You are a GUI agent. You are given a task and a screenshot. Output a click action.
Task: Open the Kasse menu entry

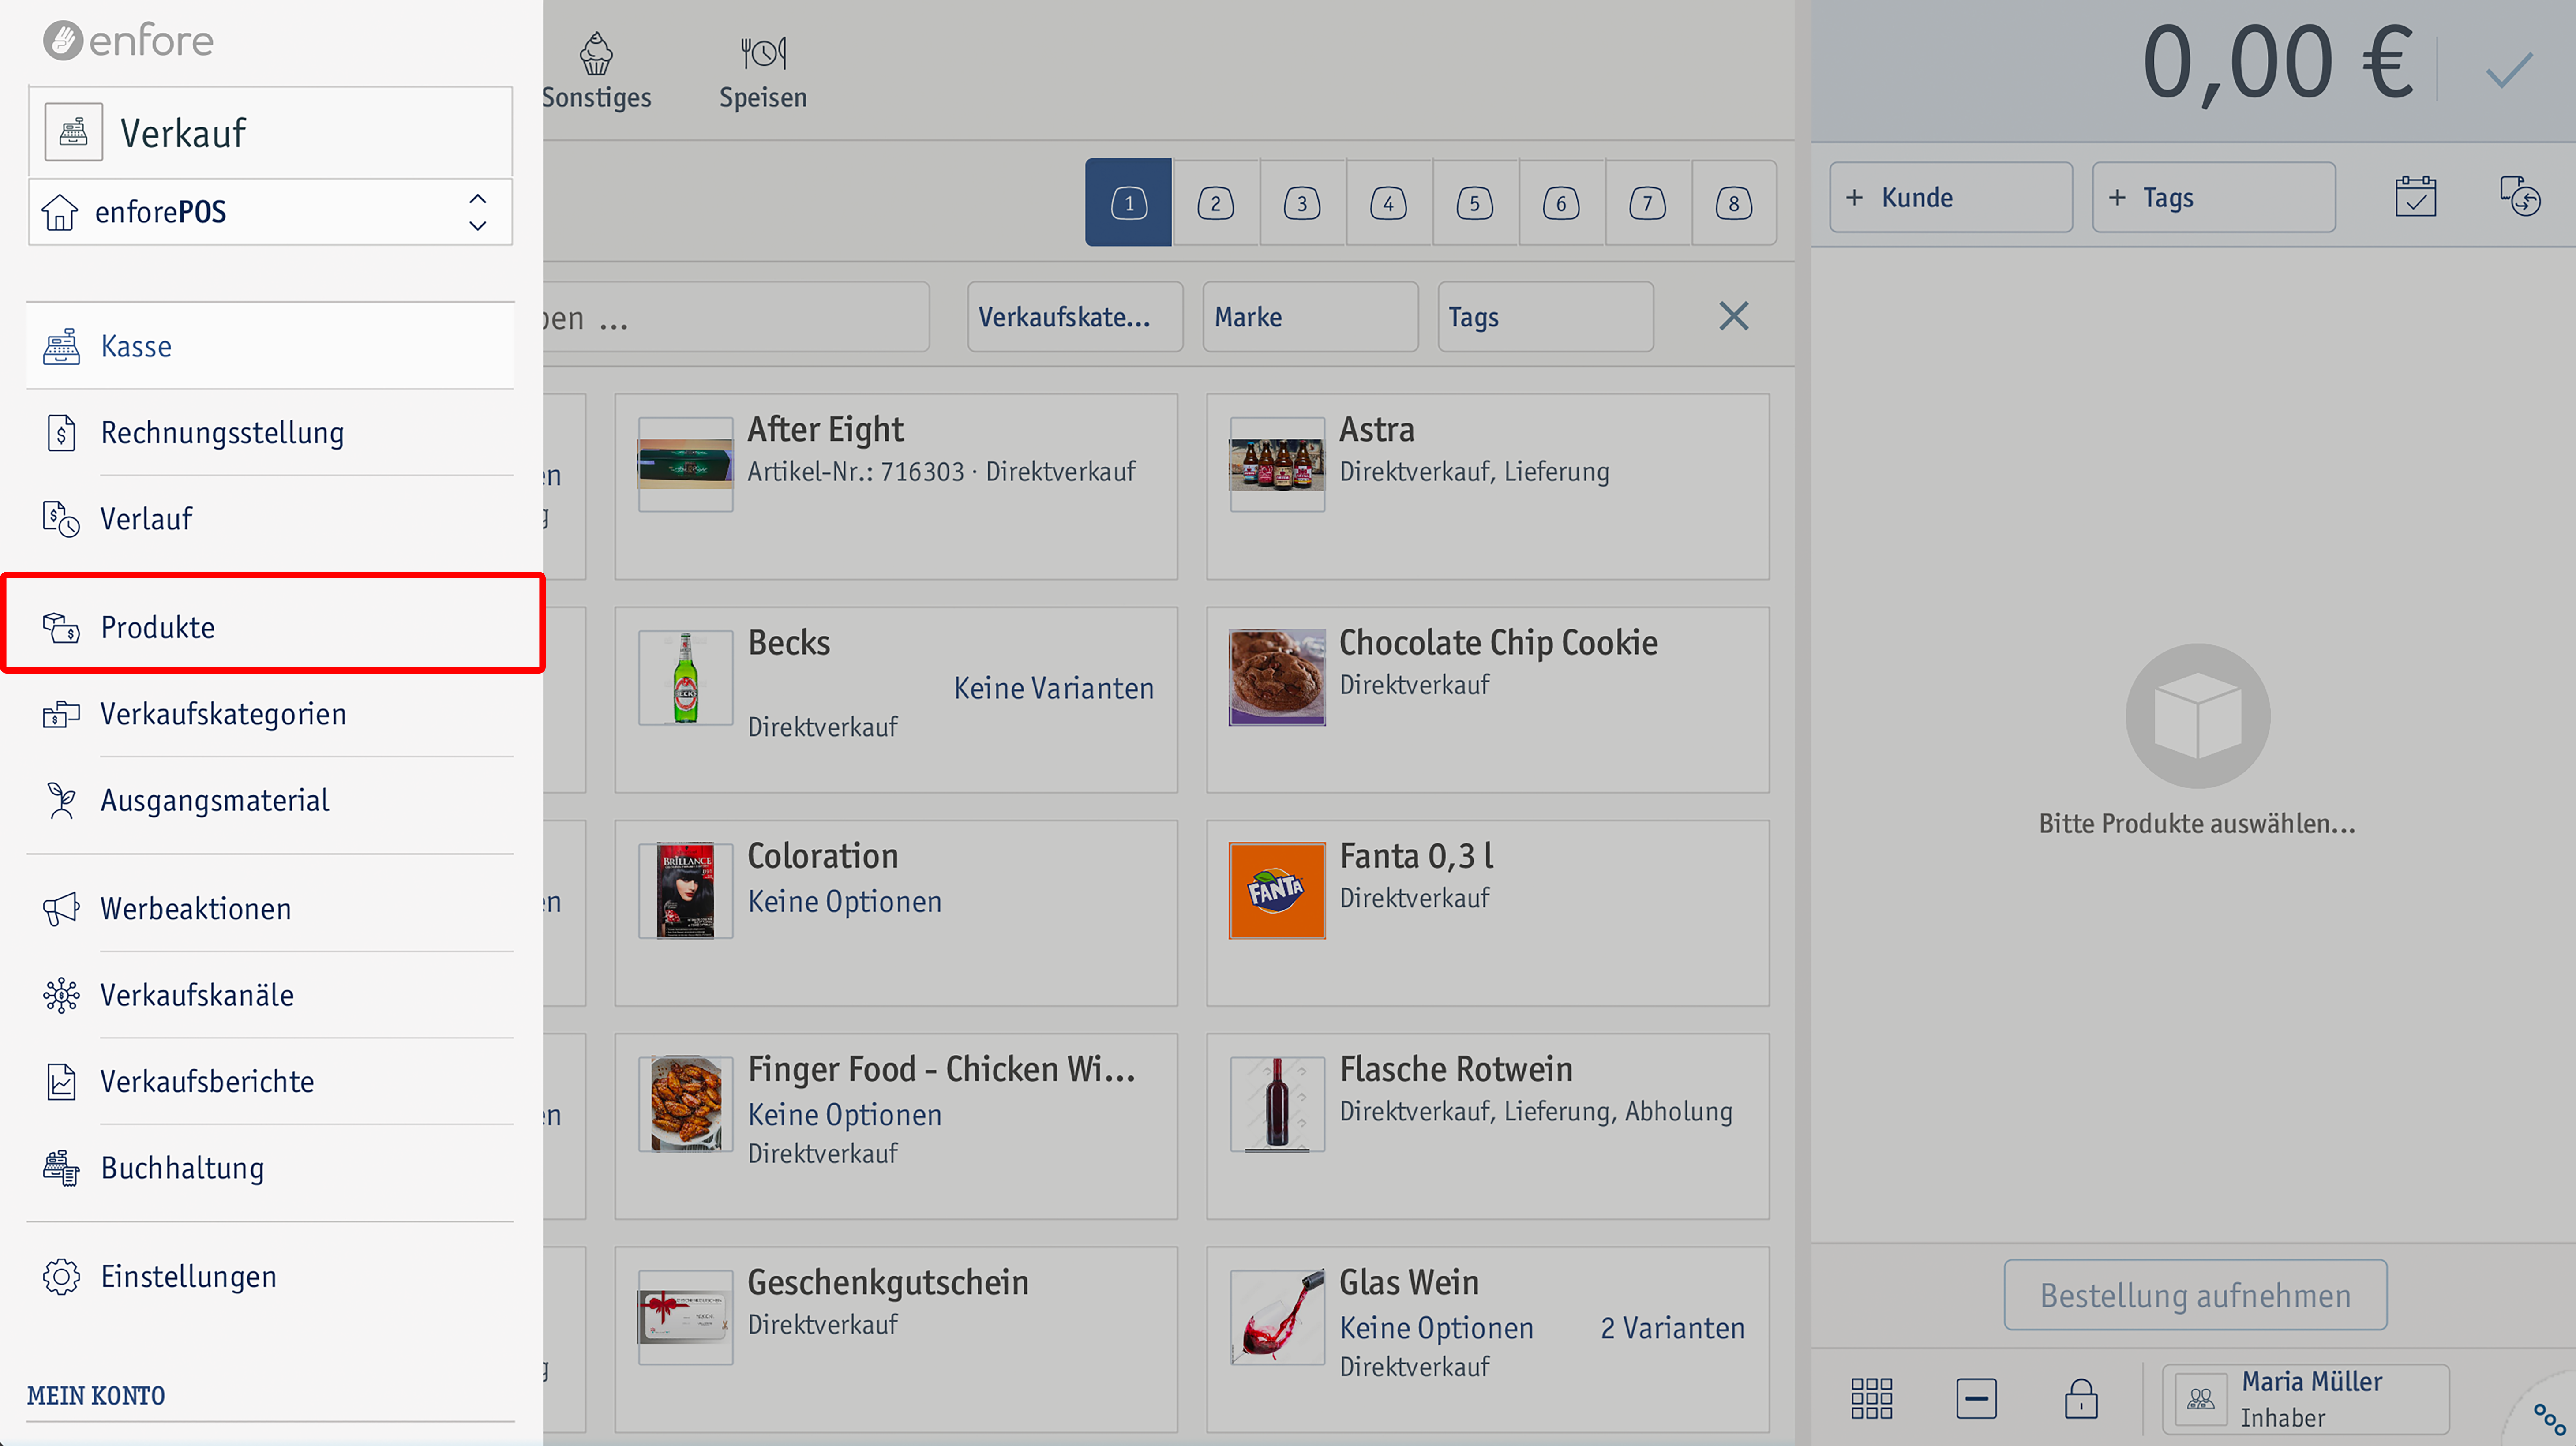pyautogui.click(x=270, y=346)
